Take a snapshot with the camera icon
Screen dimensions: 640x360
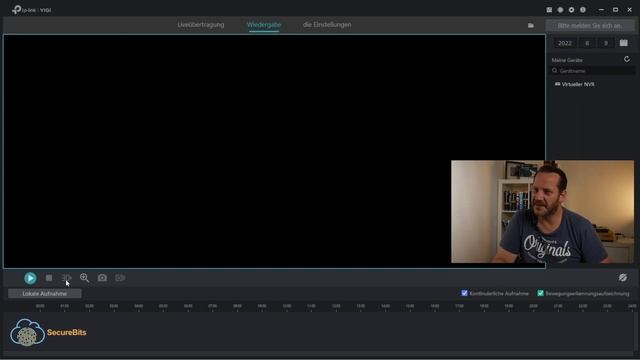pos(102,278)
